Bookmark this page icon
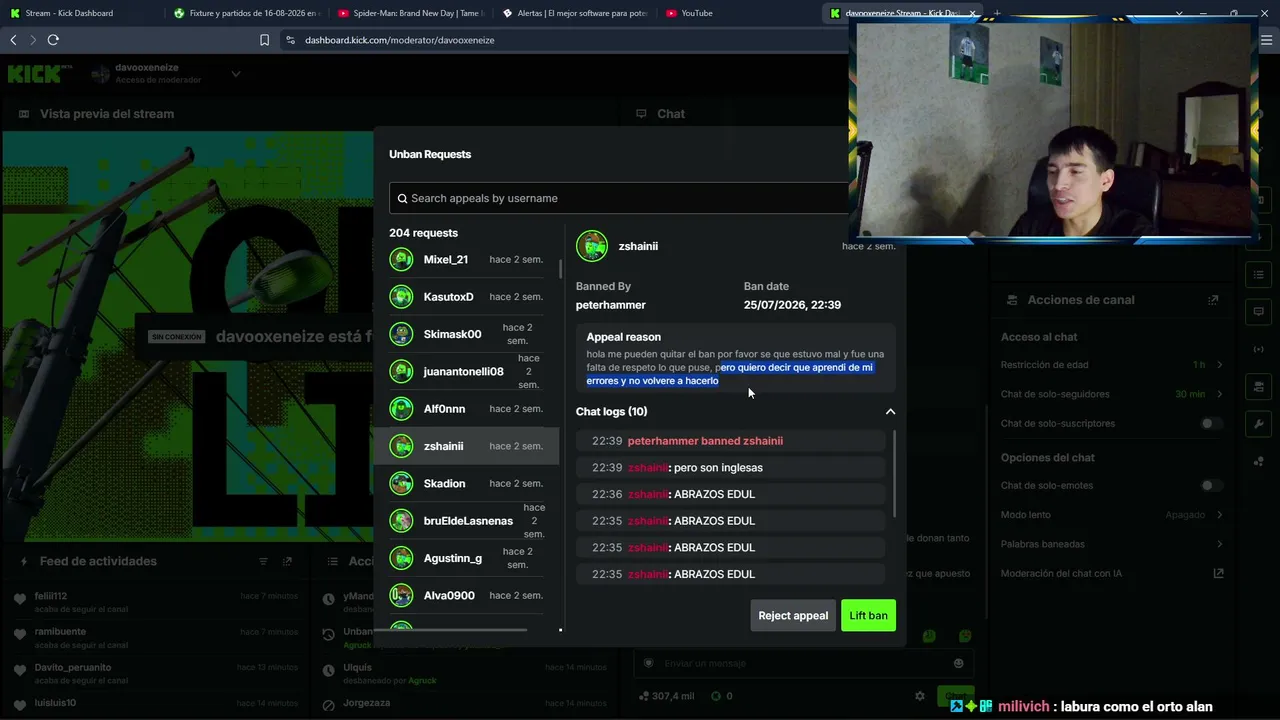1280x720 pixels. click(264, 40)
